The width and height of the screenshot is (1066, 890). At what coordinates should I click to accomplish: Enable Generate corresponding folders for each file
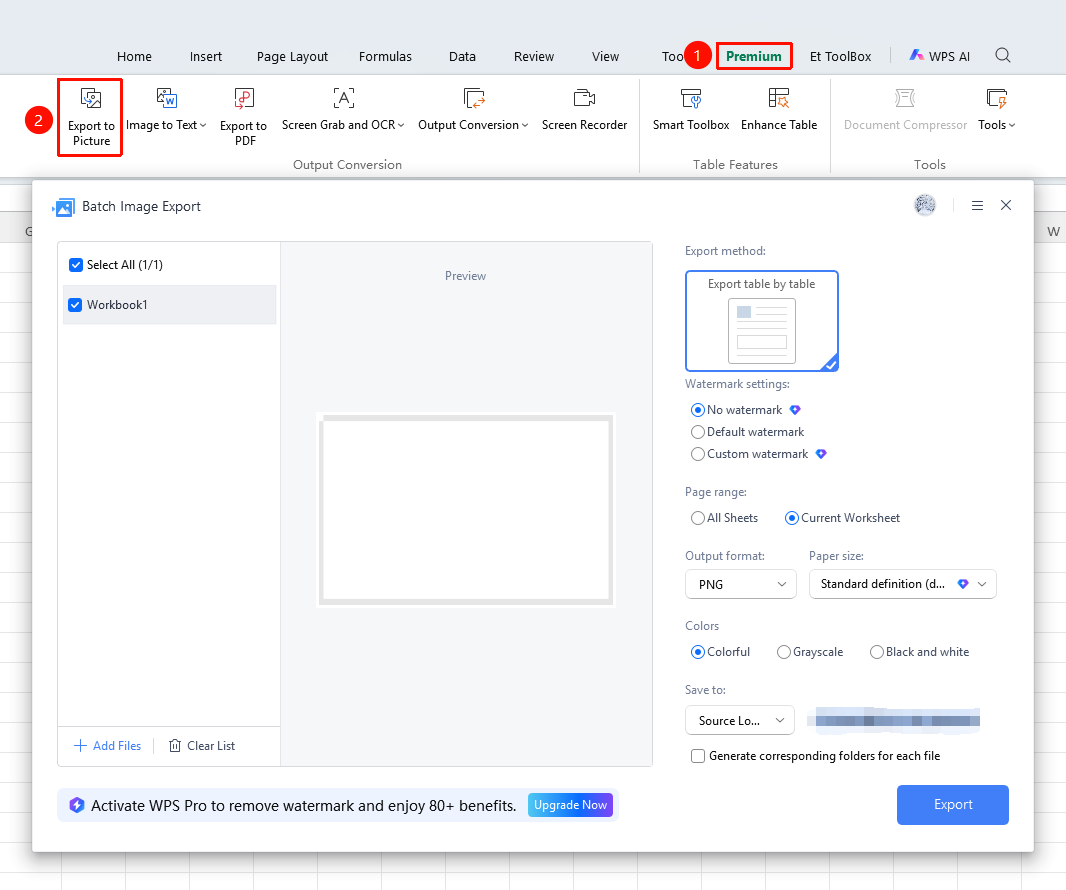(x=698, y=756)
